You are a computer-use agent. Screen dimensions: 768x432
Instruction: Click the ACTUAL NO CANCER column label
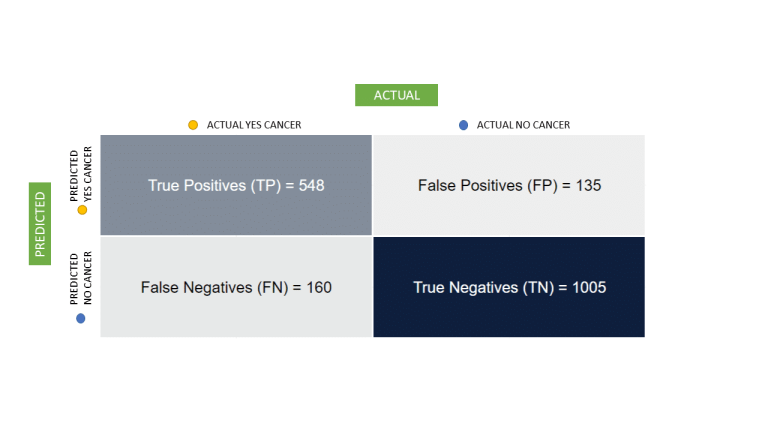pyautogui.click(x=523, y=125)
